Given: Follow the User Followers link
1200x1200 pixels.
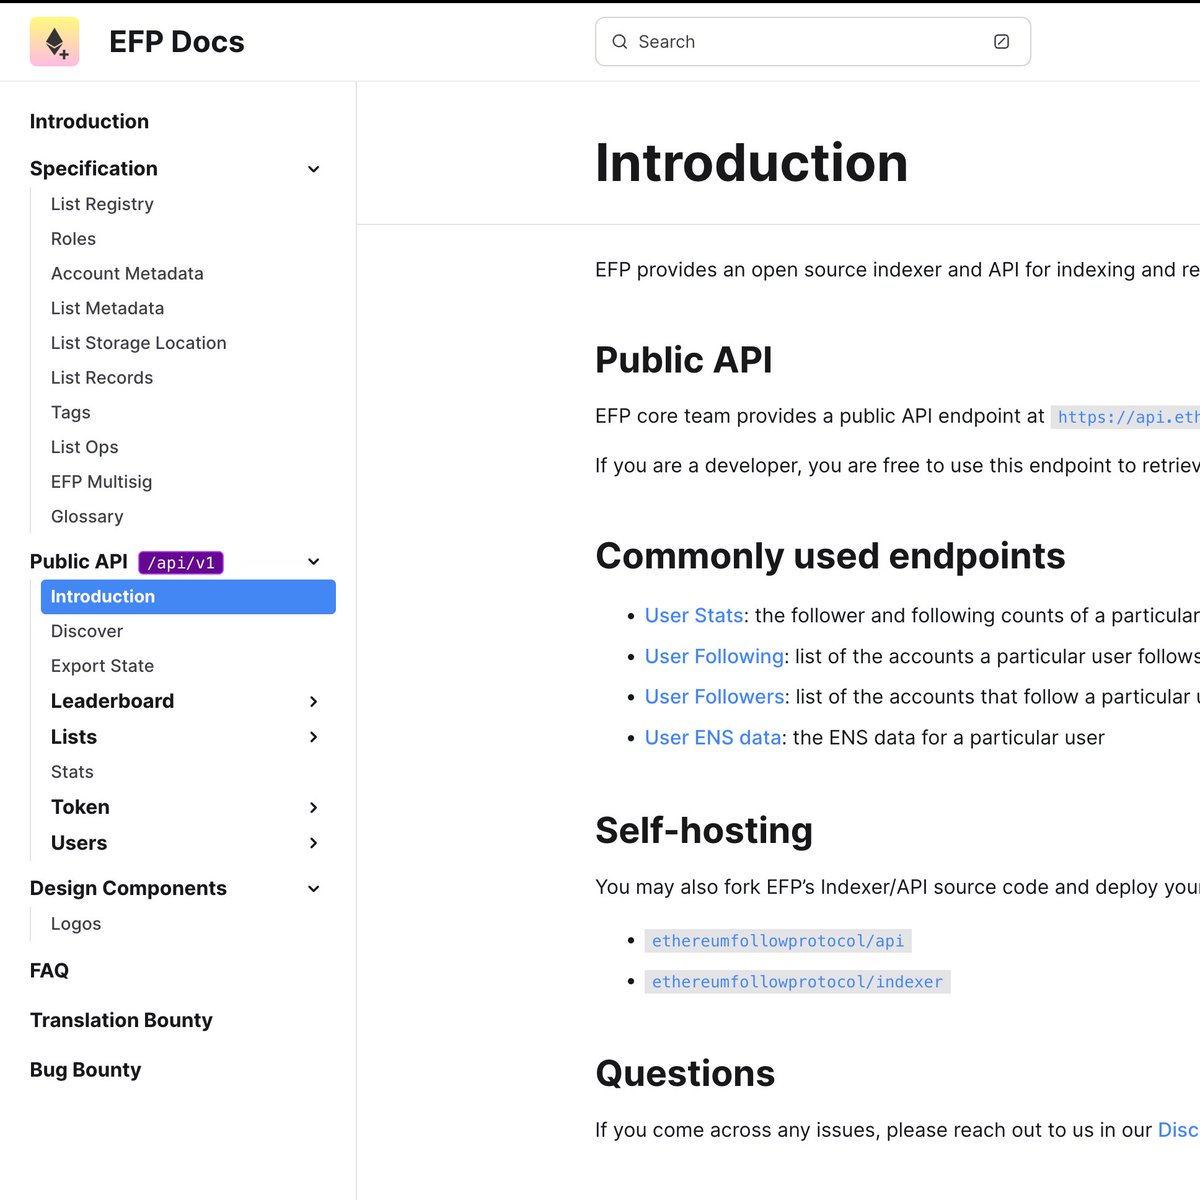Looking at the screenshot, I should pyautogui.click(x=715, y=697).
